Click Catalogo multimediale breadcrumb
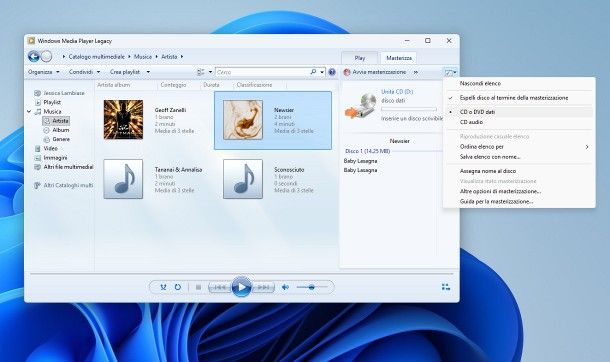 [x=96, y=57]
